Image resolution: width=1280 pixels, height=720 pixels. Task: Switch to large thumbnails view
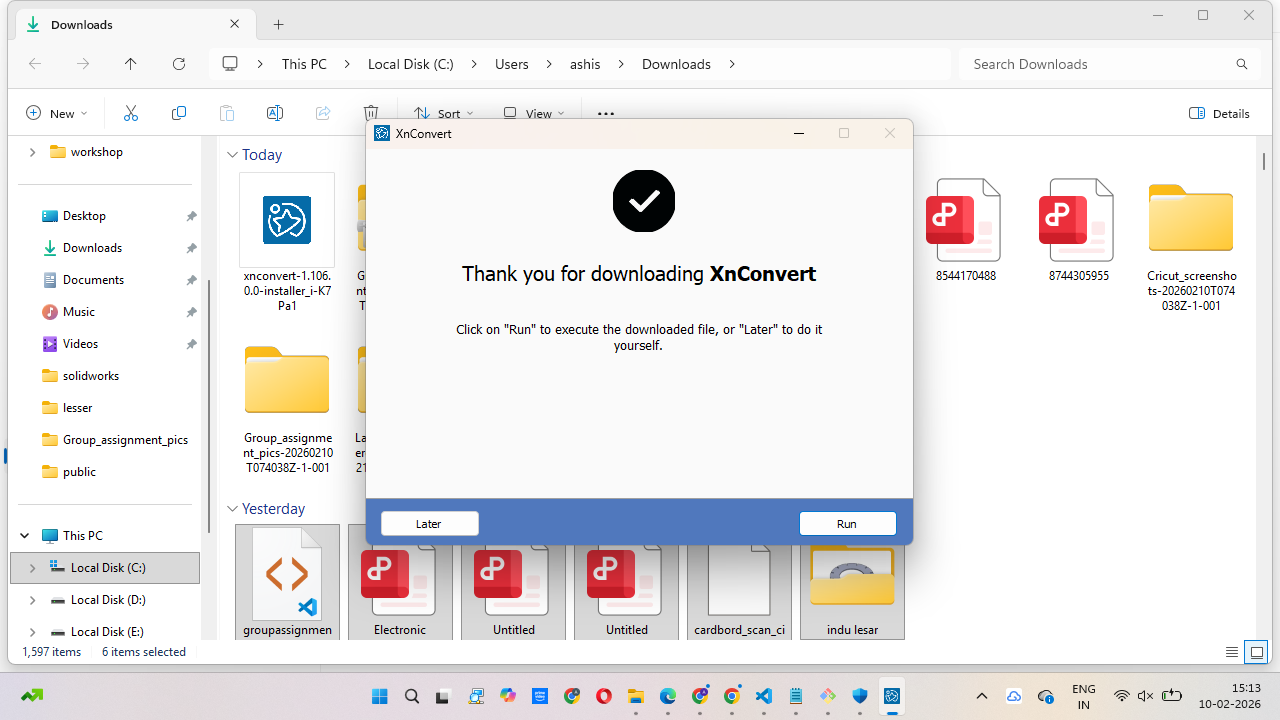pos(1258,652)
